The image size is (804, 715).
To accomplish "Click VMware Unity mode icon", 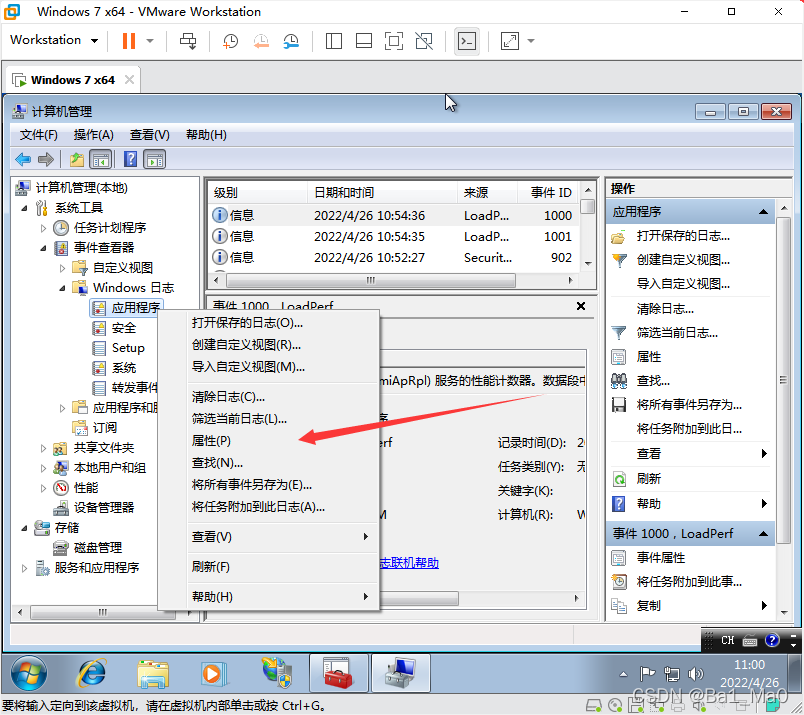I will [x=424, y=41].
